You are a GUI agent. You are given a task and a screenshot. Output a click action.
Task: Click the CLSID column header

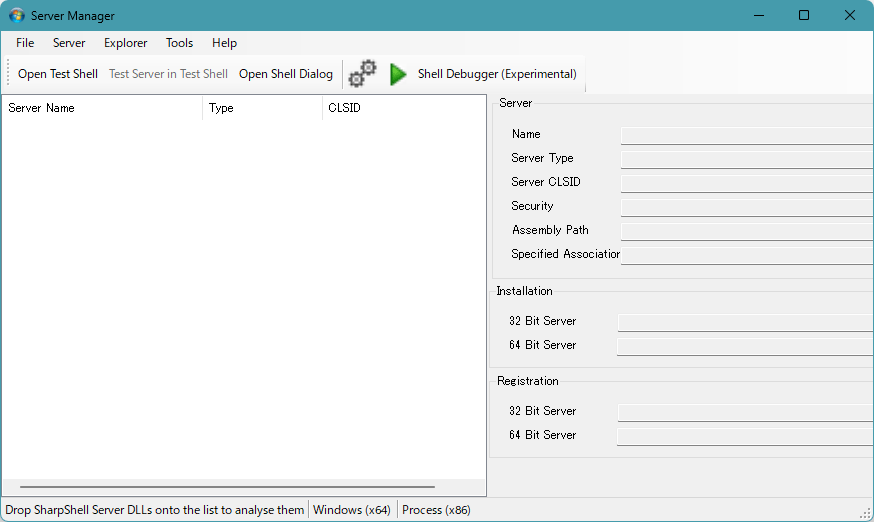[x=400, y=108]
